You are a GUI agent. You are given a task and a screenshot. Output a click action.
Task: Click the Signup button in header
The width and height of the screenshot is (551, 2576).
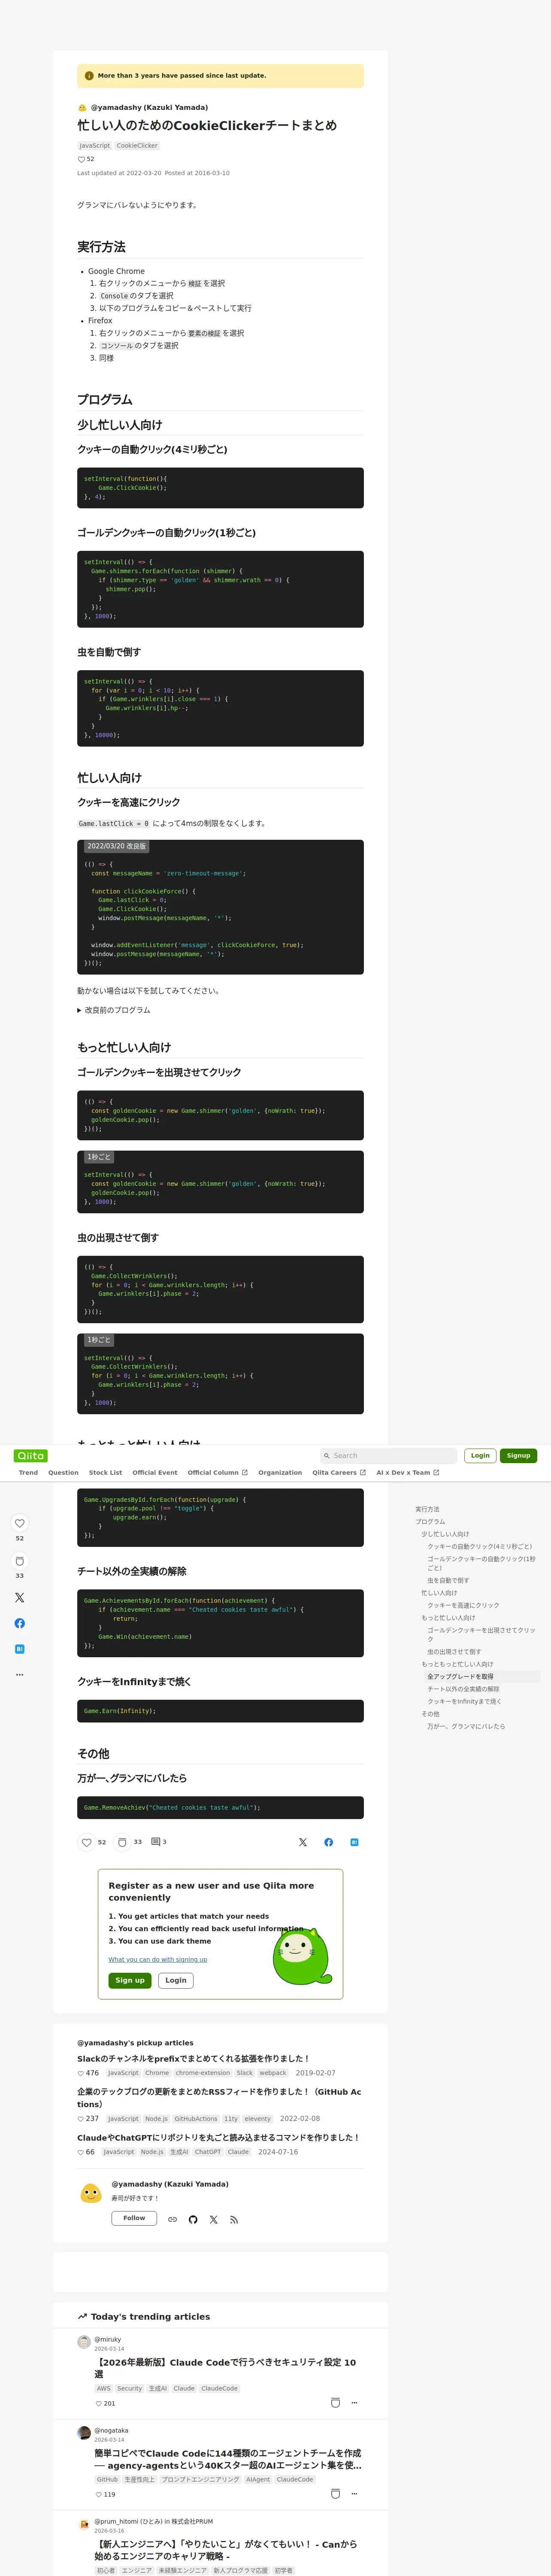point(518,1455)
